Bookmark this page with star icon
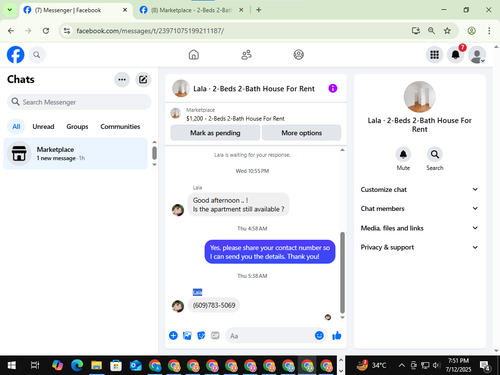This screenshot has height=375, width=500. click(447, 31)
